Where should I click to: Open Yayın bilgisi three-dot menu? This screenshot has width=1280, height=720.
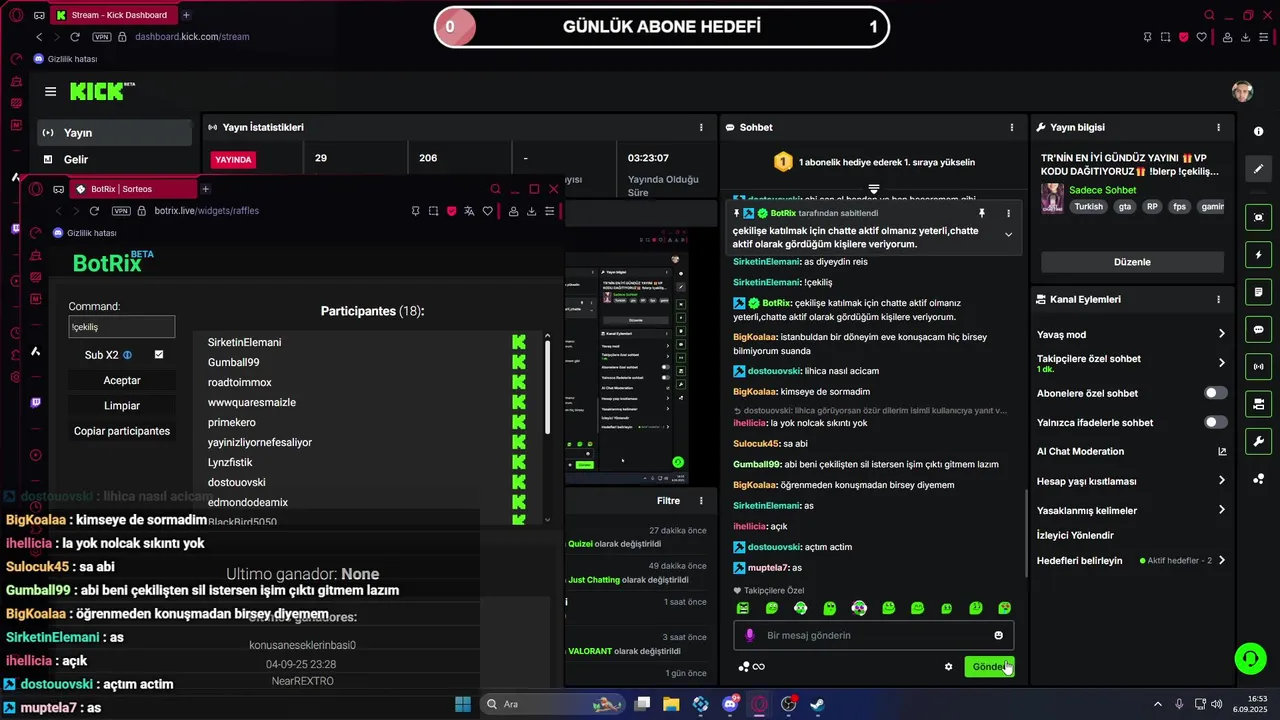[x=1218, y=127]
